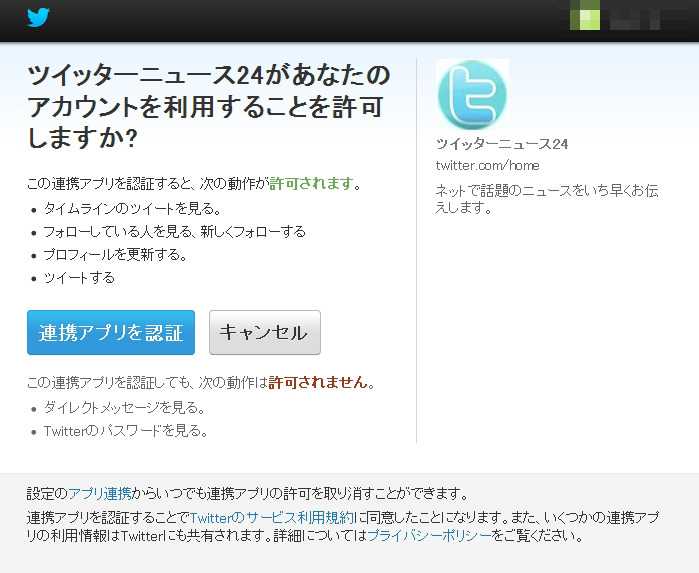
Task: Open the pixelated user avatar in header
Action: [x=585, y=16]
